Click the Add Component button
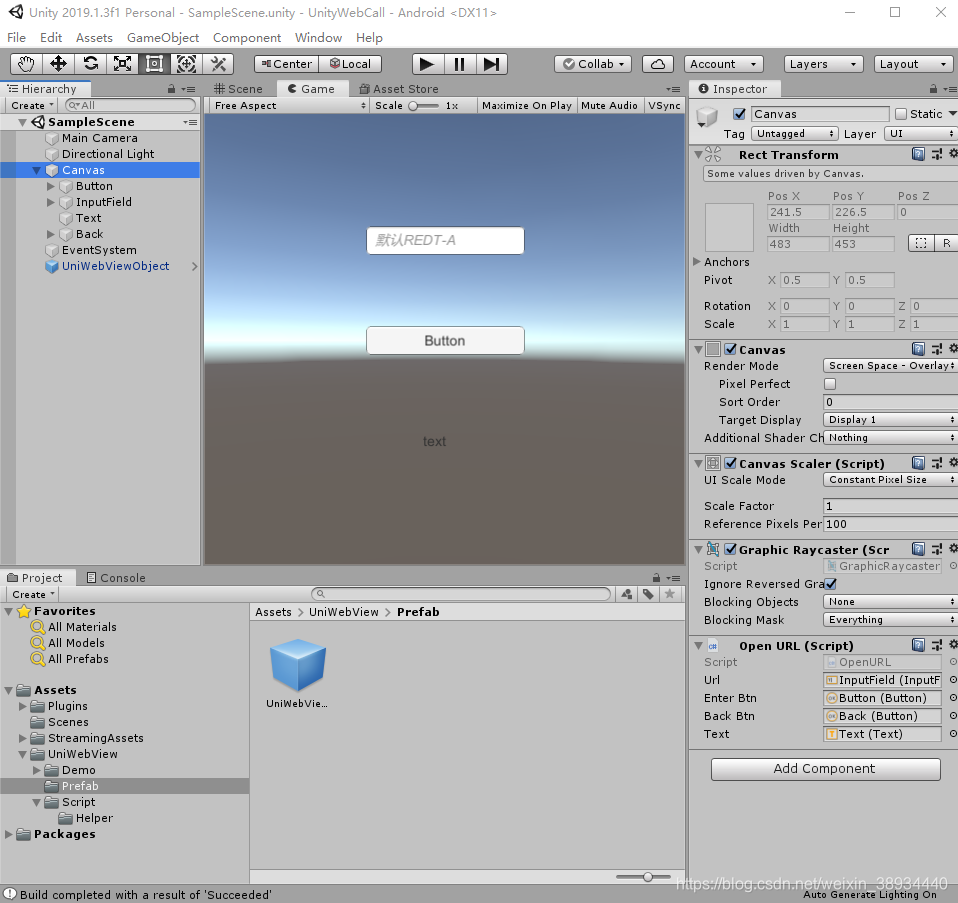This screenshot has height=903, width=958. [825, 769]
